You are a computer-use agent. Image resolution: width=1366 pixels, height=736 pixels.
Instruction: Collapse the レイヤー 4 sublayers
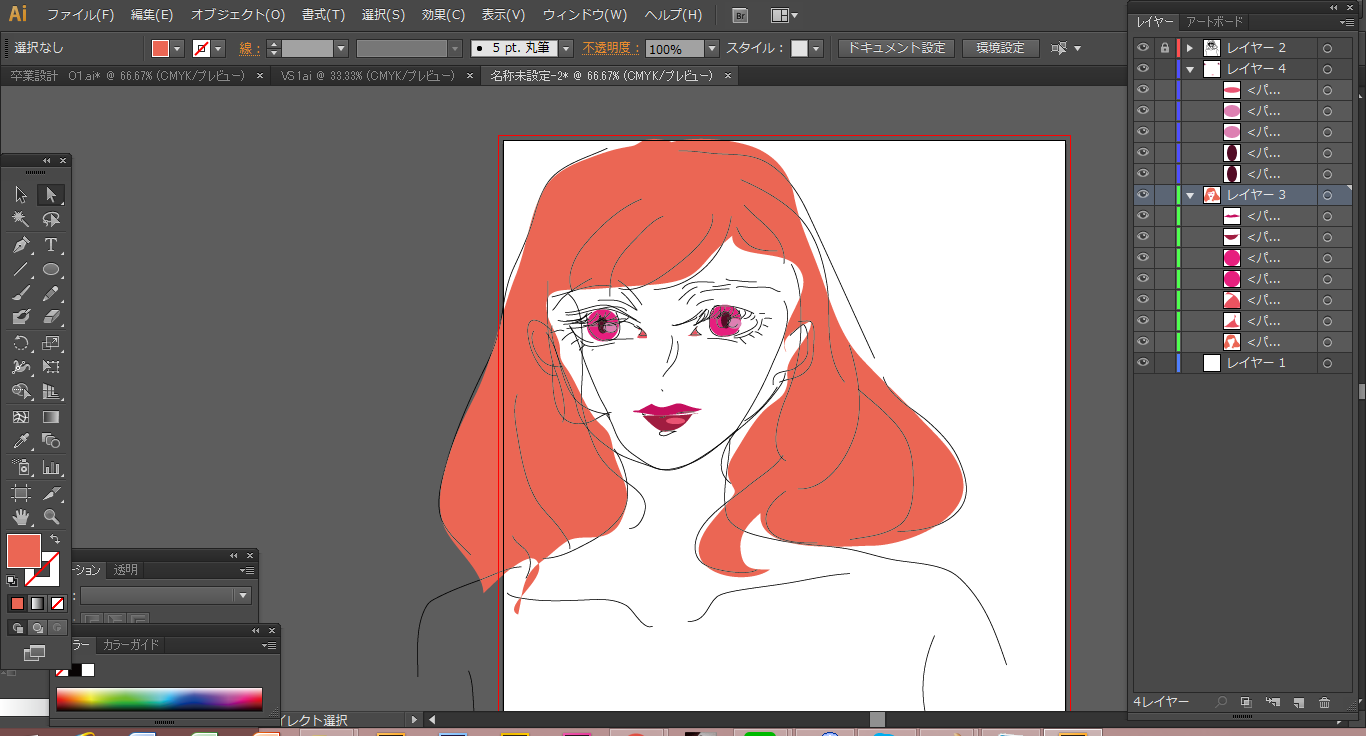[x=1190, y=69]
